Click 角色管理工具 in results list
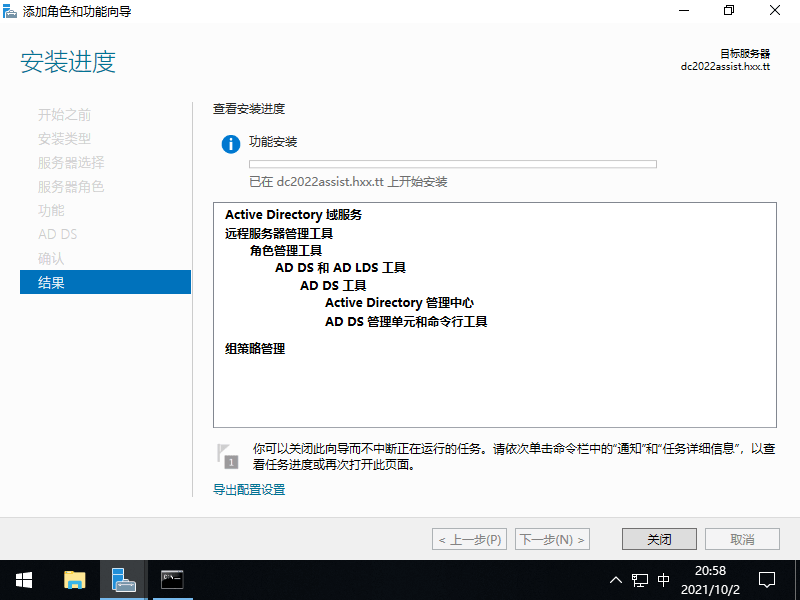Viewport: 800px width, 600px height. (286, 251)
